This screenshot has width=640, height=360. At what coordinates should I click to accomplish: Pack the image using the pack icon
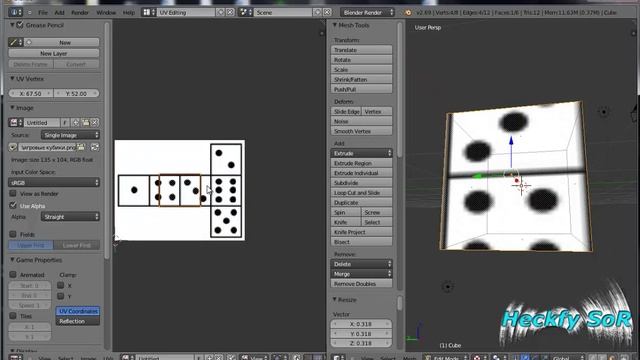[13, 147]
